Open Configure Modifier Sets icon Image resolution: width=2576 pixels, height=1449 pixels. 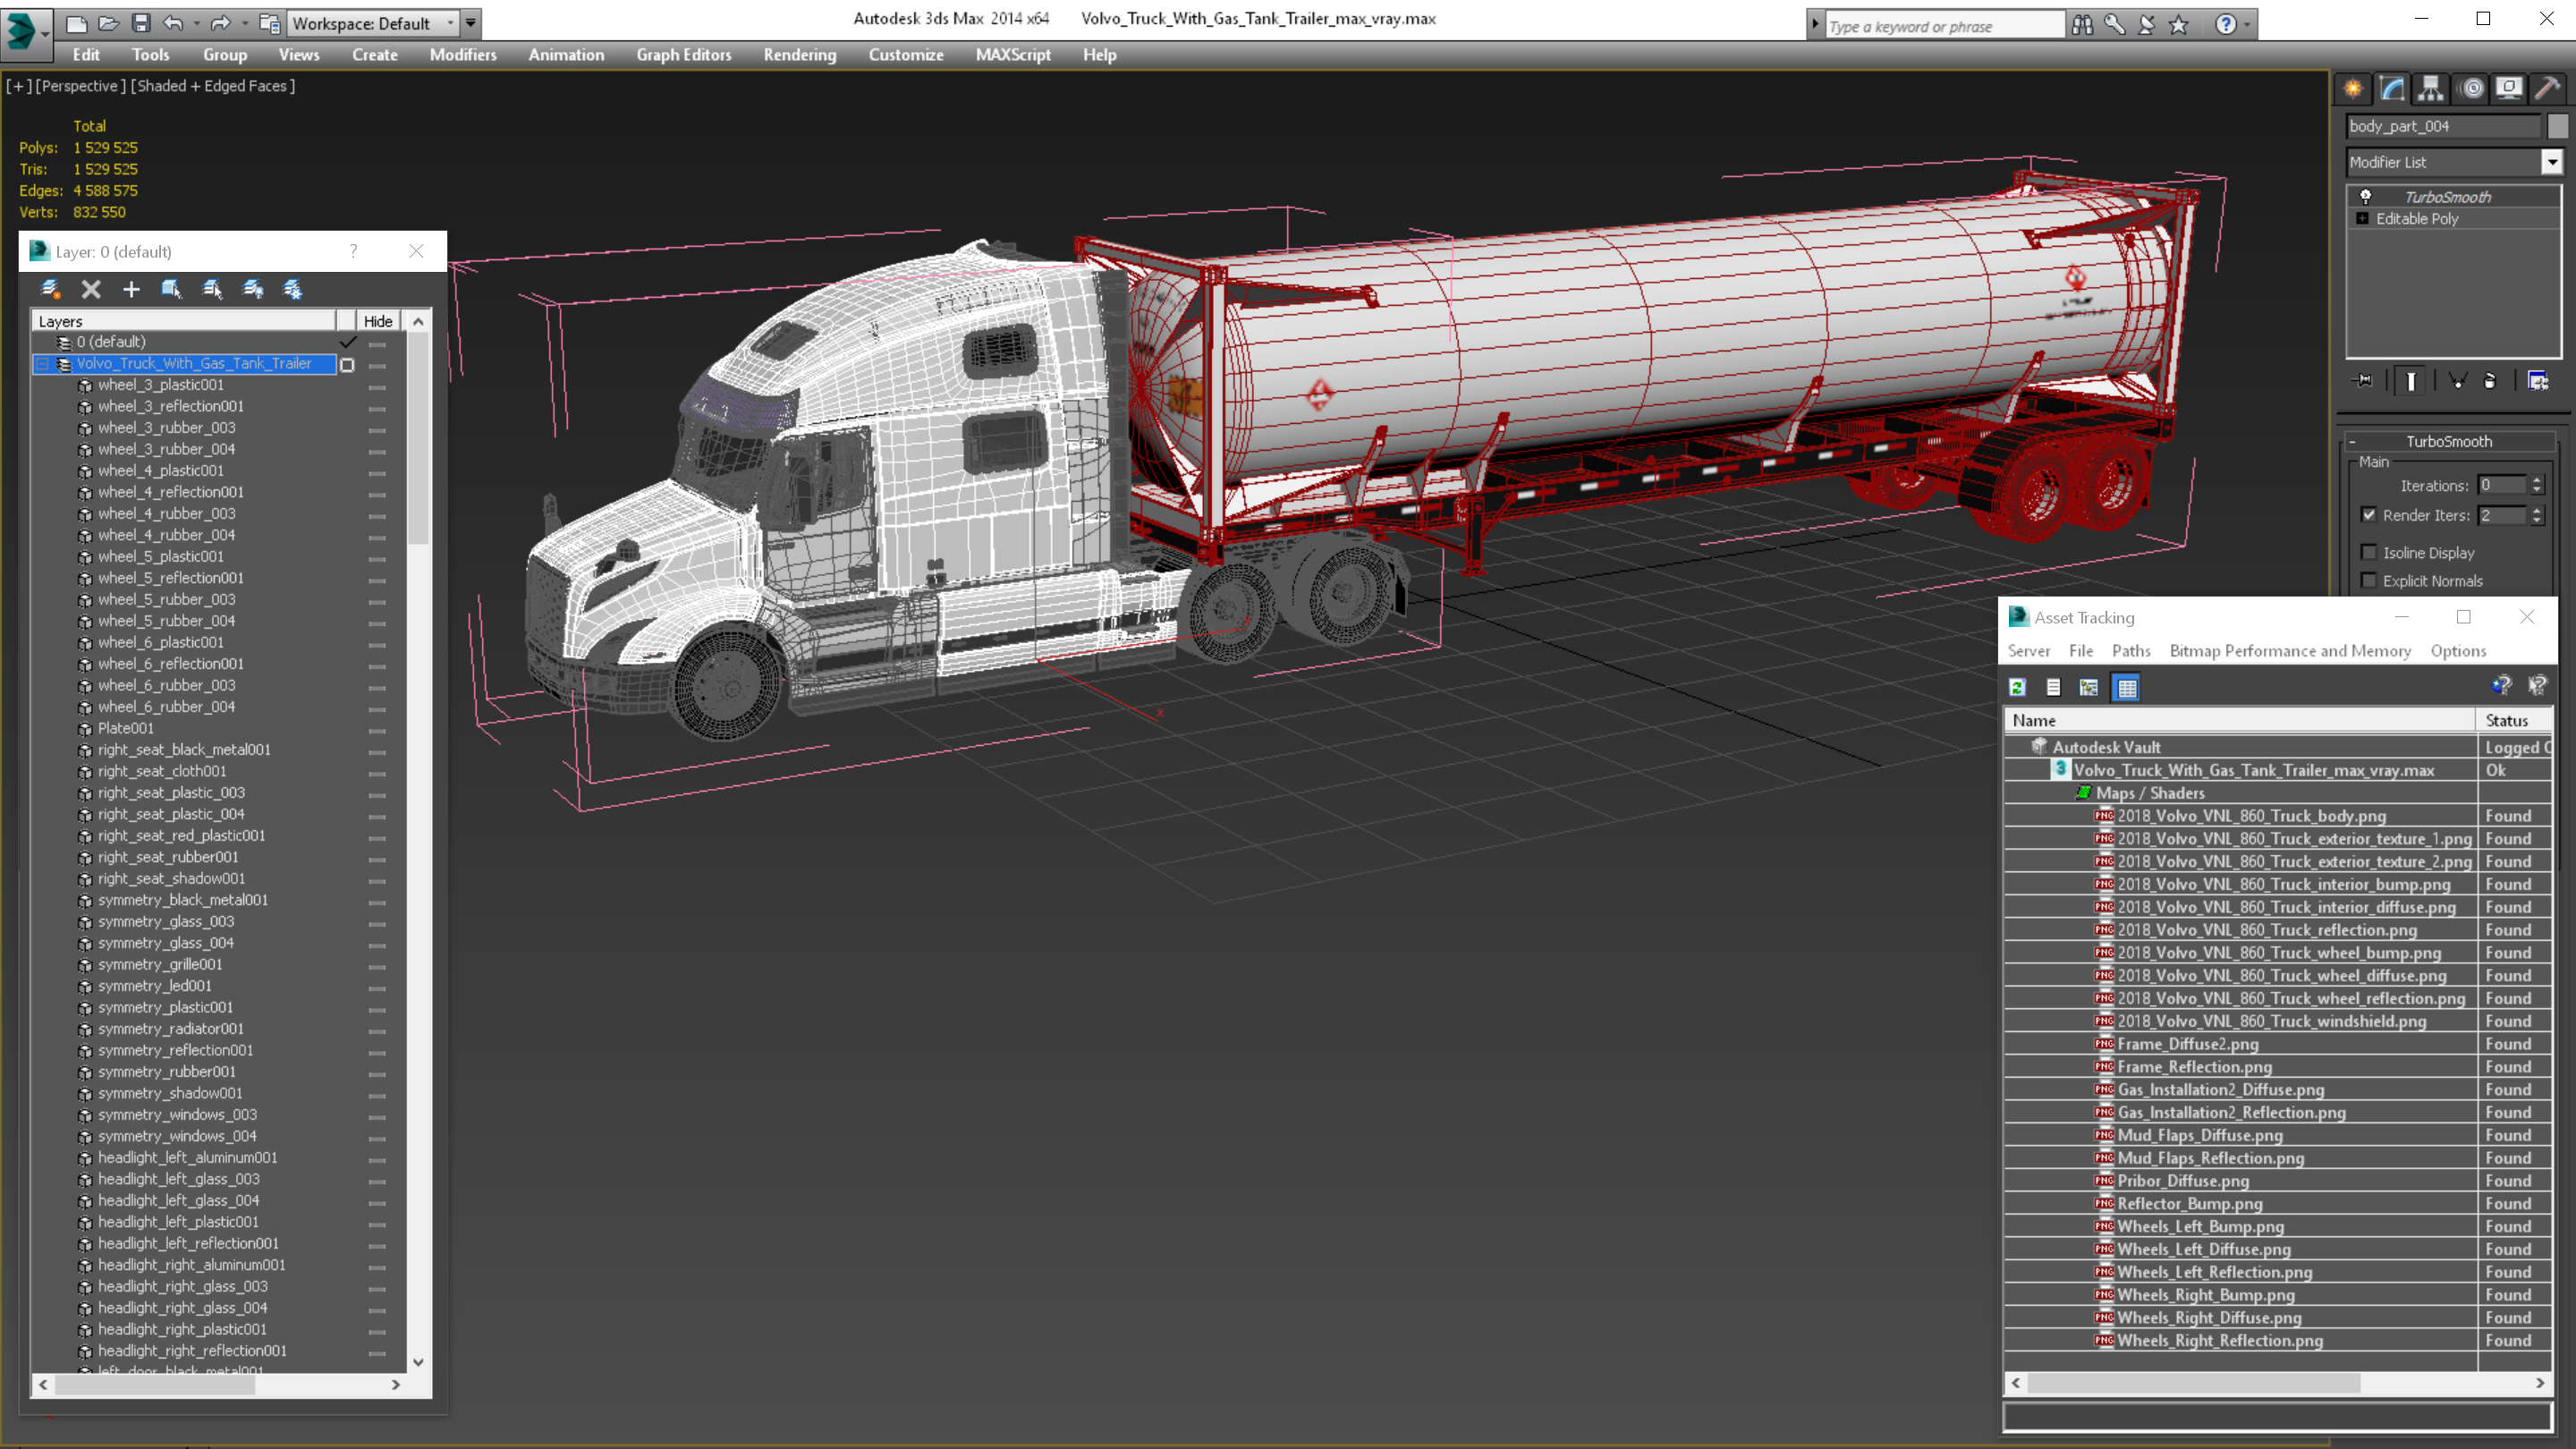[2538, 381]
